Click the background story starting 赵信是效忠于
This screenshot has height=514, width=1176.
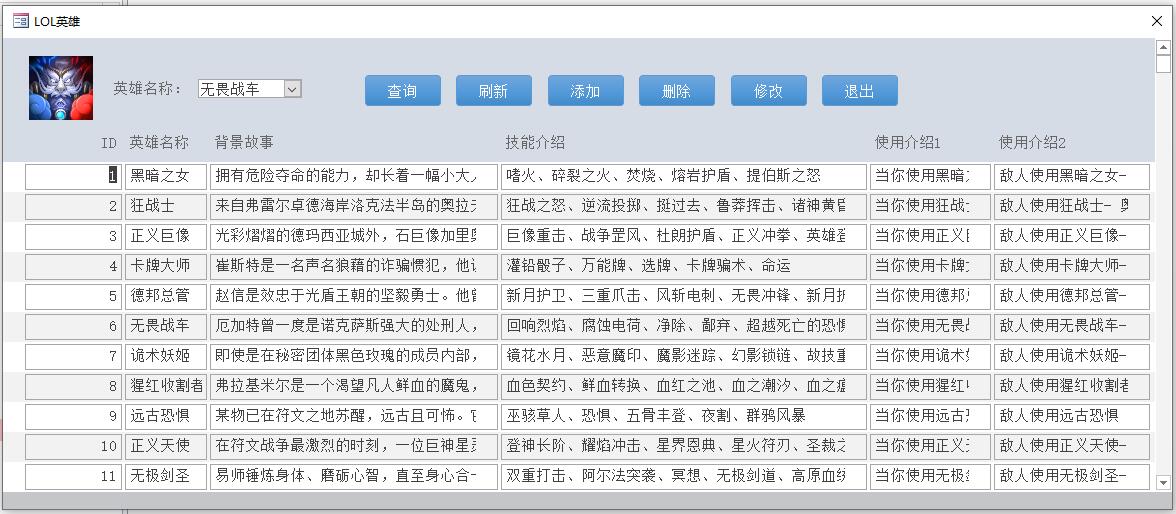pyautogui.click(x=354, y=296)
